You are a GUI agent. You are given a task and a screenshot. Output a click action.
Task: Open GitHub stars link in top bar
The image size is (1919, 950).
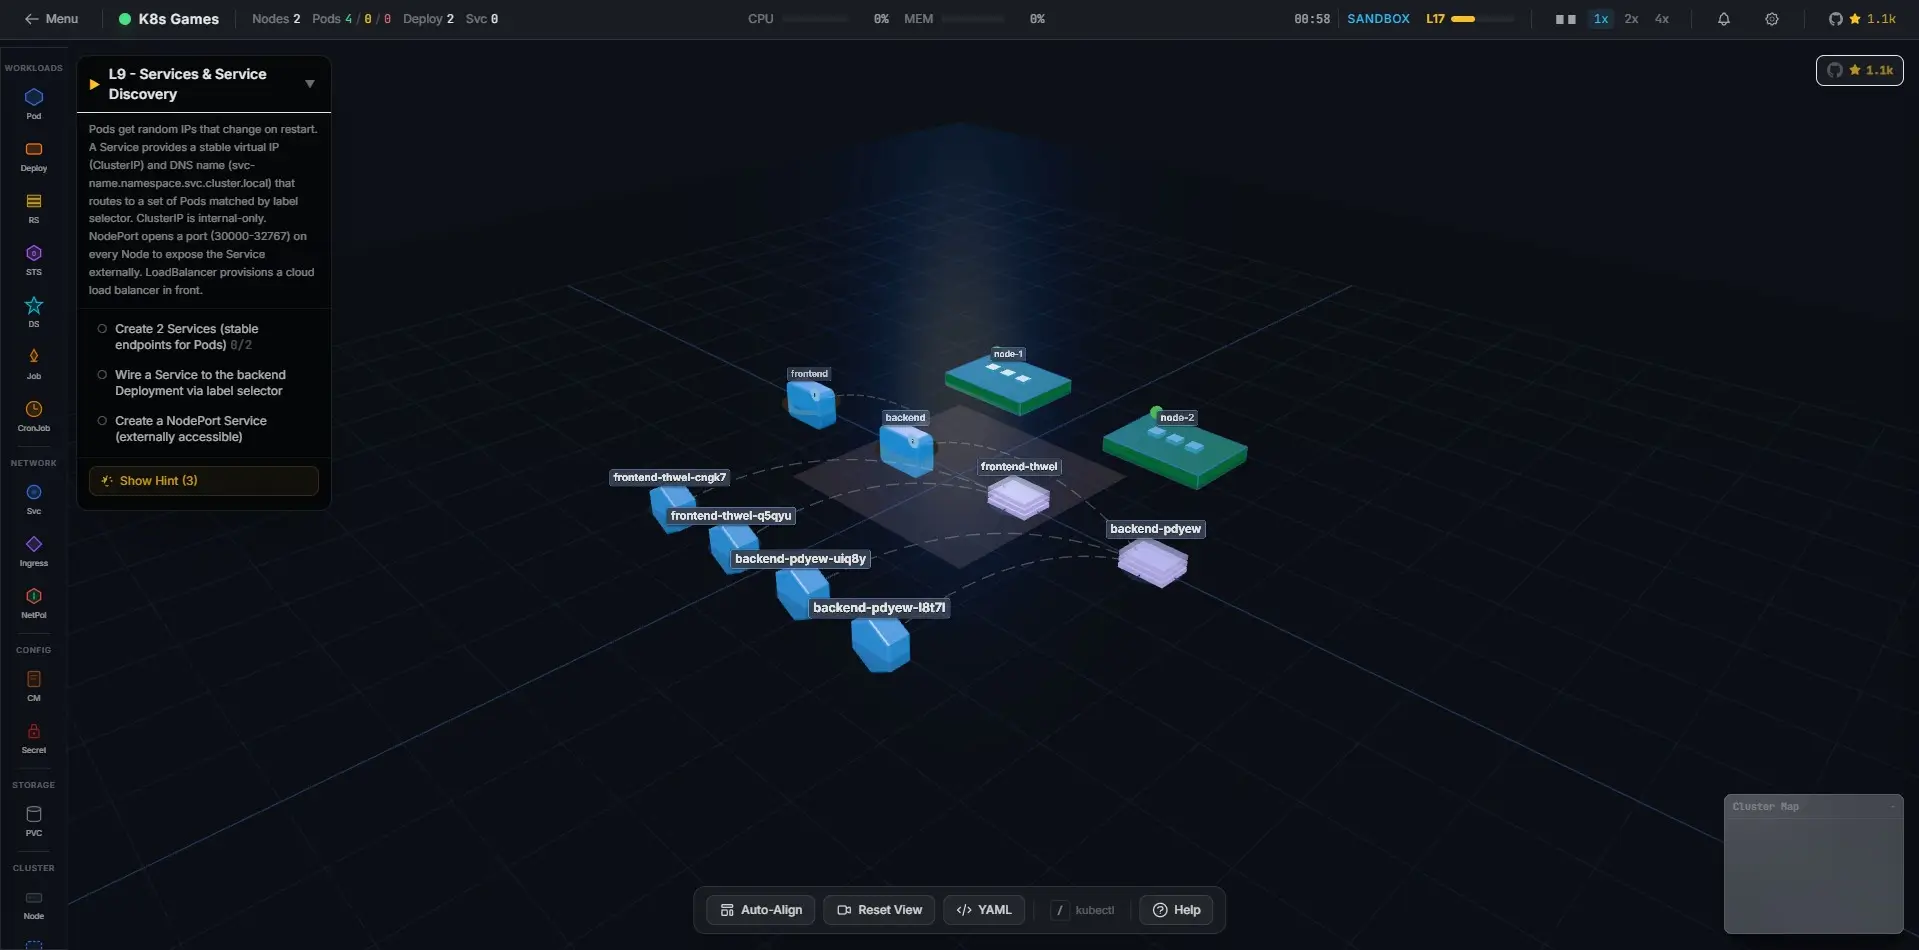(x=1862, y=19)
